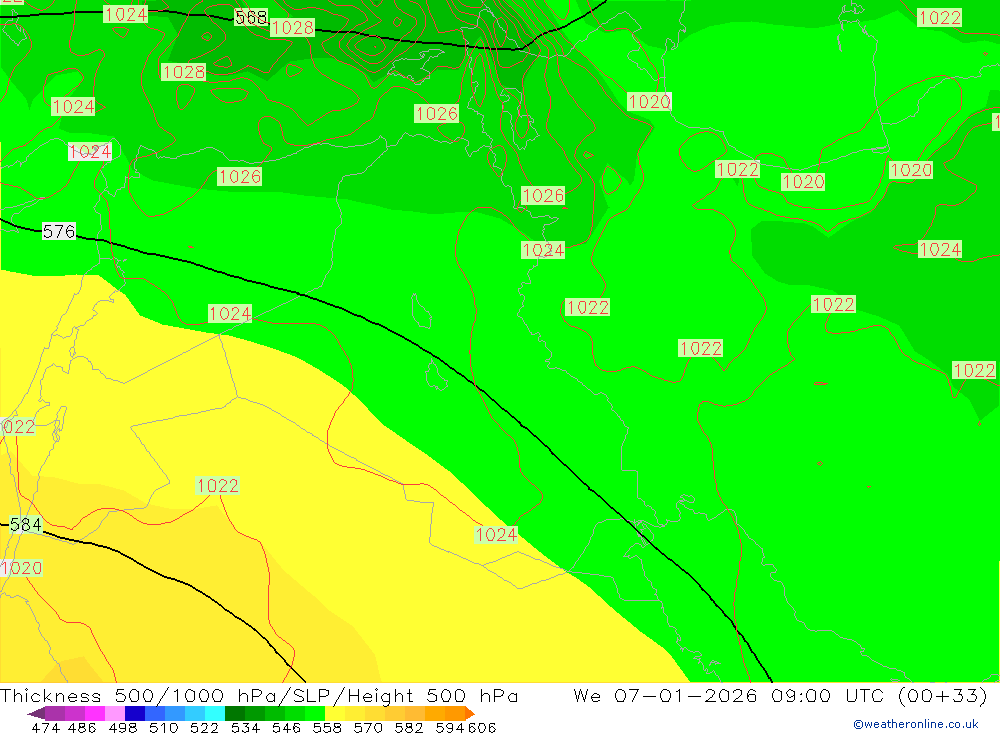Click the 584 height contour label
This screenshot has height=733, width=1000.
click(26, 524)
